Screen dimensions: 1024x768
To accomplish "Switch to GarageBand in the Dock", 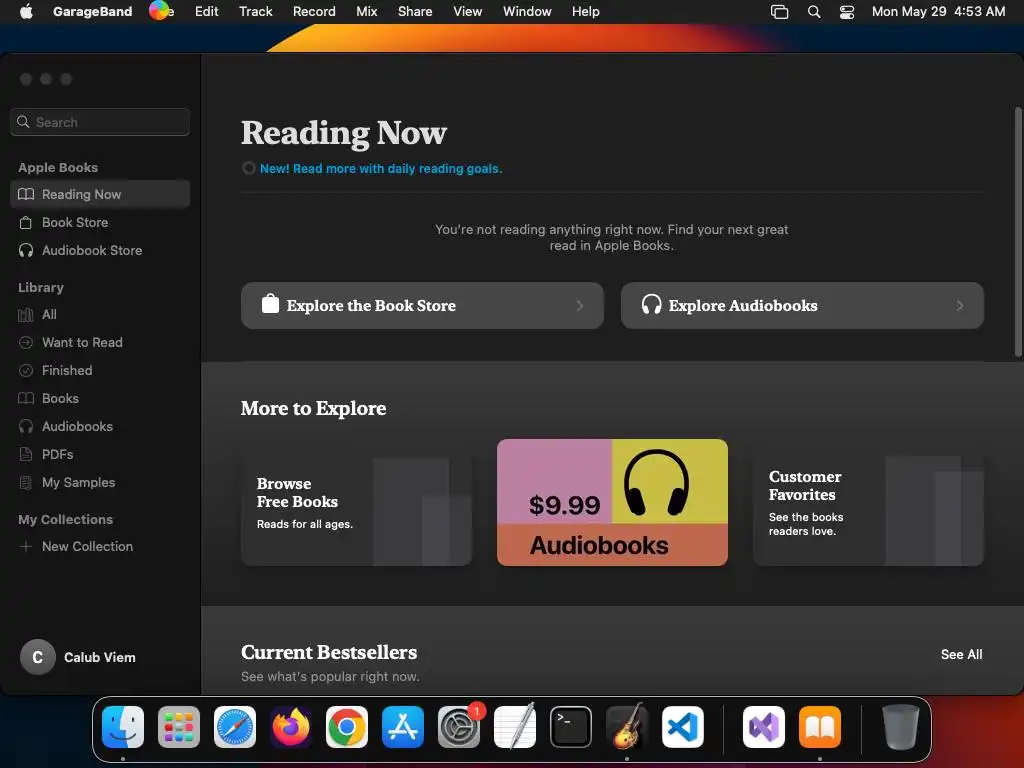I will [x=627, y=727].
